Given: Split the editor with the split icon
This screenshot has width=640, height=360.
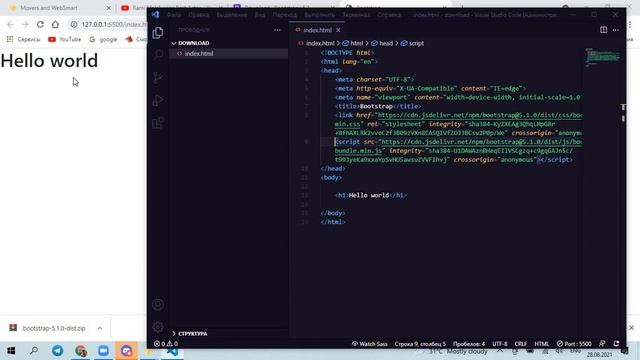Looking at the screenshot, I should click(603, 30).
